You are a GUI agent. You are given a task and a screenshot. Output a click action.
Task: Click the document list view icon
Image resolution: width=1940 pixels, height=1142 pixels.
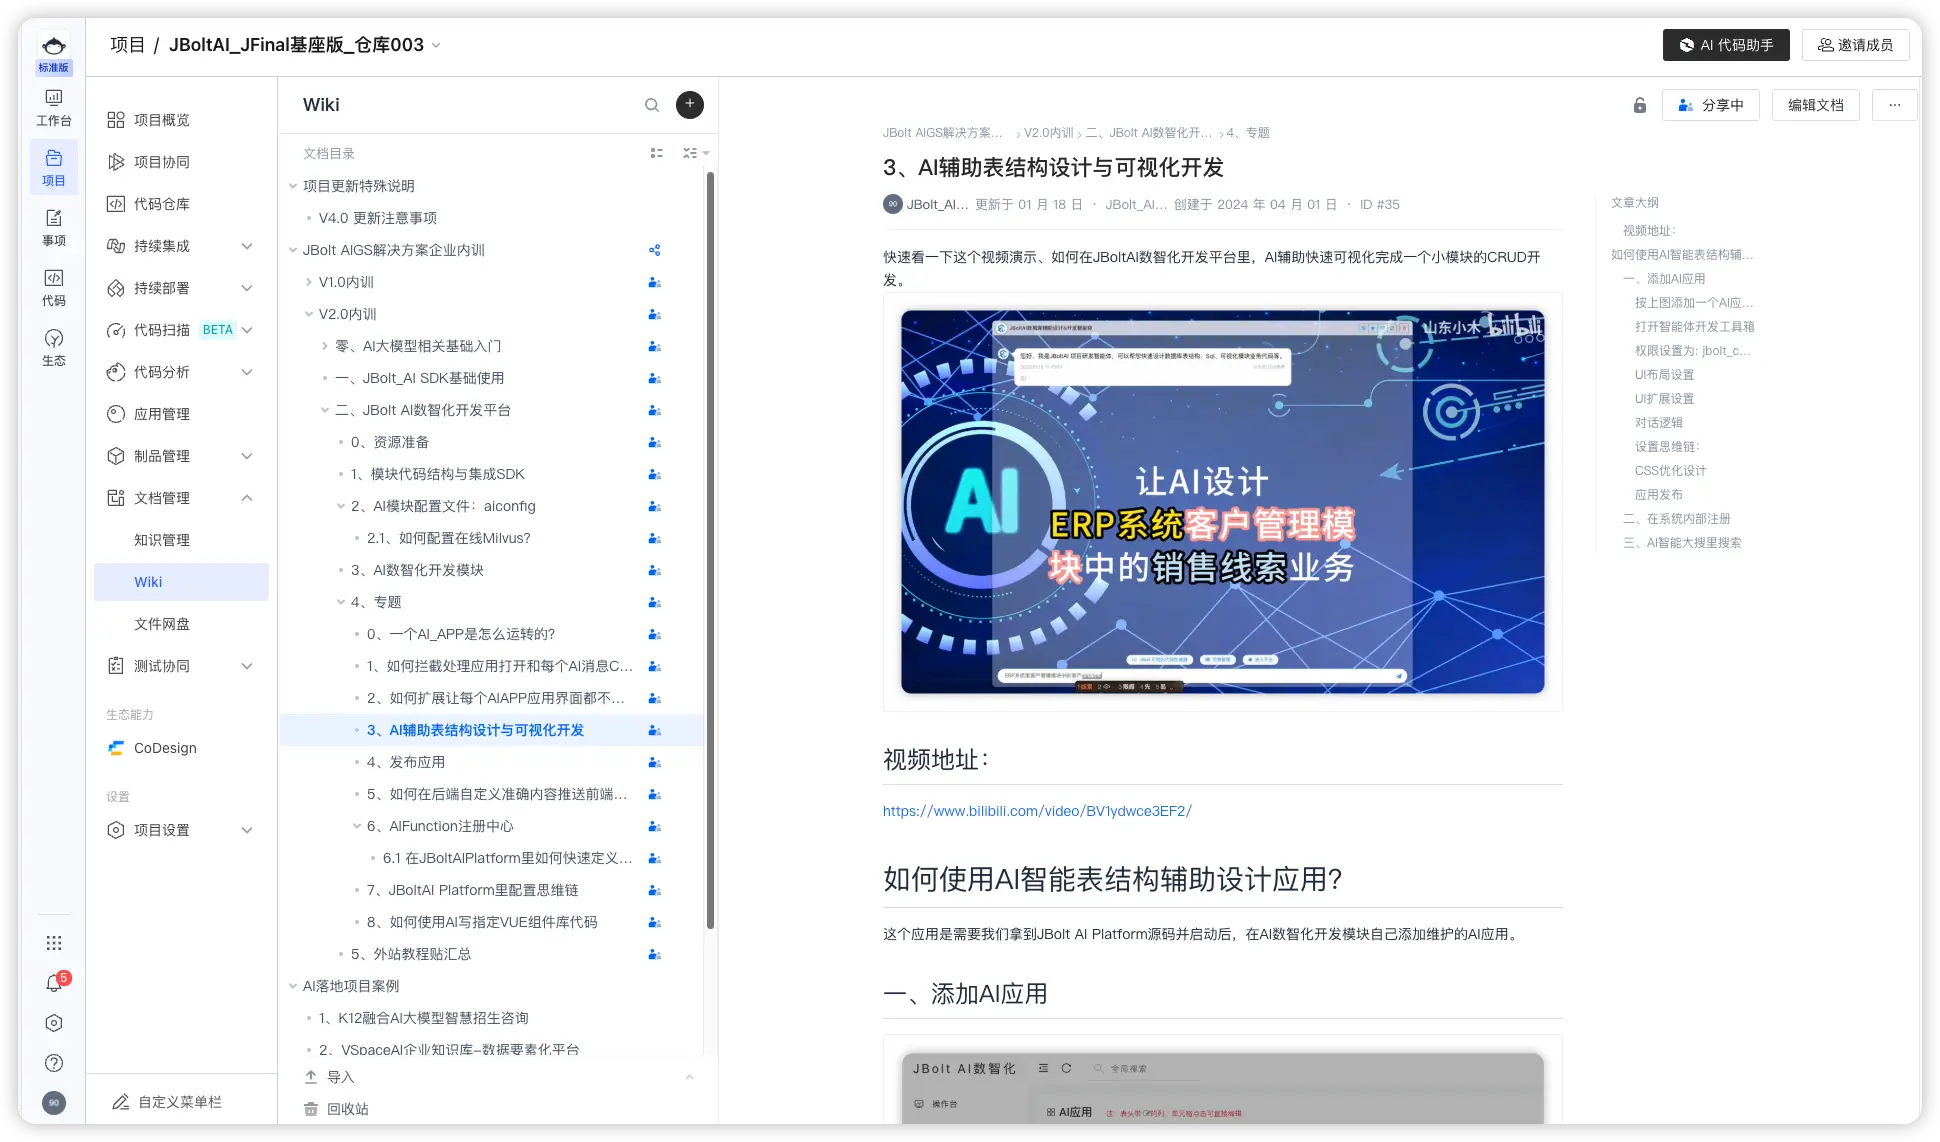[657, 153]
